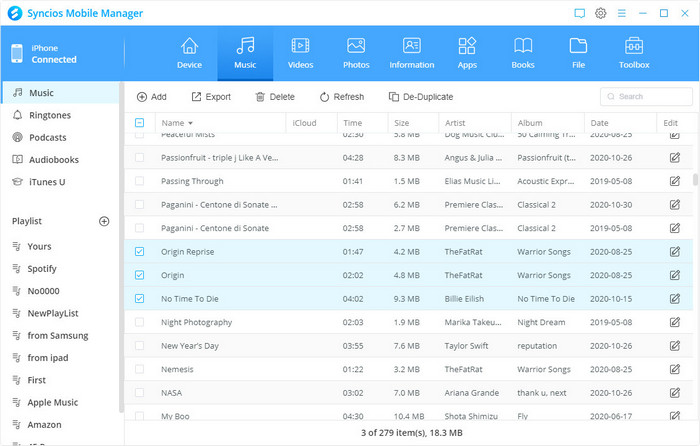This screenshot has height=446, width=700.
Task: Open the Device tab
Action: 189,54
